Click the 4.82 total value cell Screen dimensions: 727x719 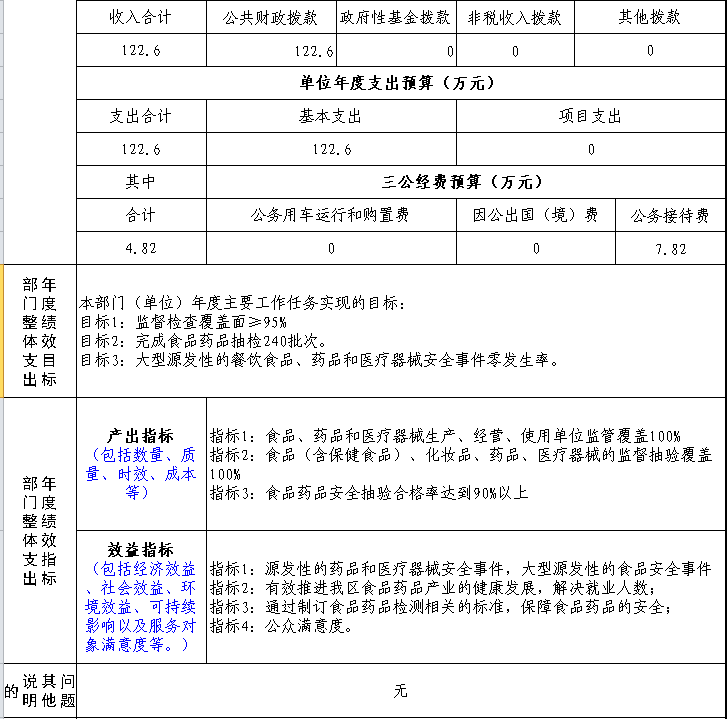141,248
